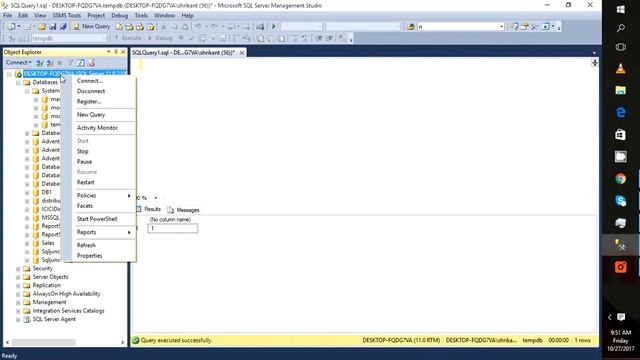The image size is (640, 360).
Task: Open Task View icon in taskbar
Action: click(x=620, y=47)
